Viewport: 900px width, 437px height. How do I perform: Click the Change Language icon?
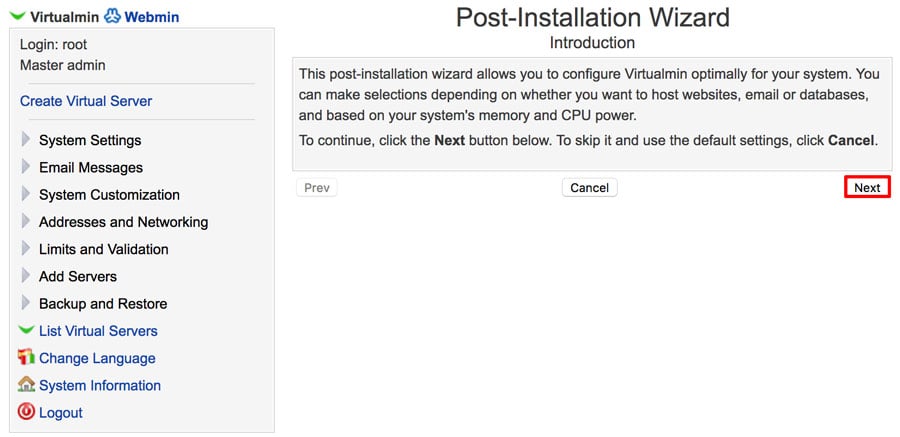26,358
